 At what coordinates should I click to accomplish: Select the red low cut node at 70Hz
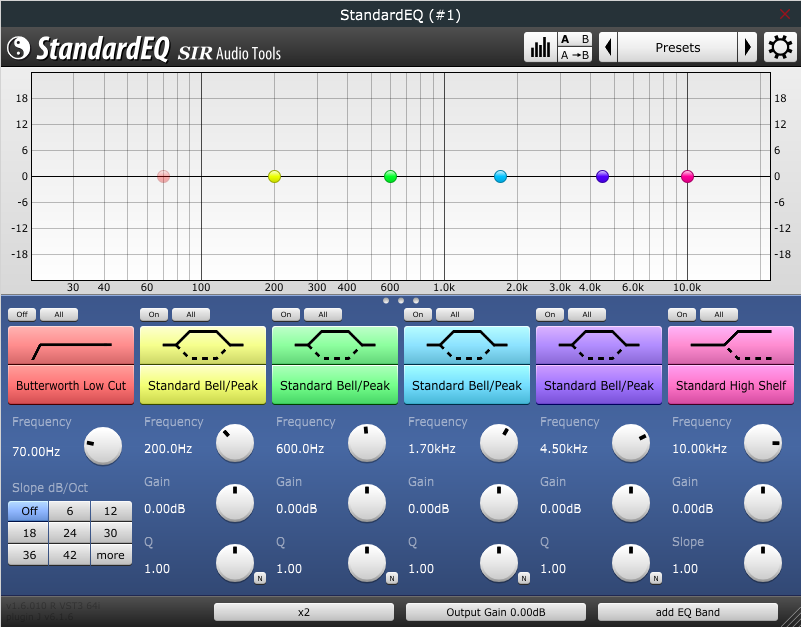click(x=163, y=176)
